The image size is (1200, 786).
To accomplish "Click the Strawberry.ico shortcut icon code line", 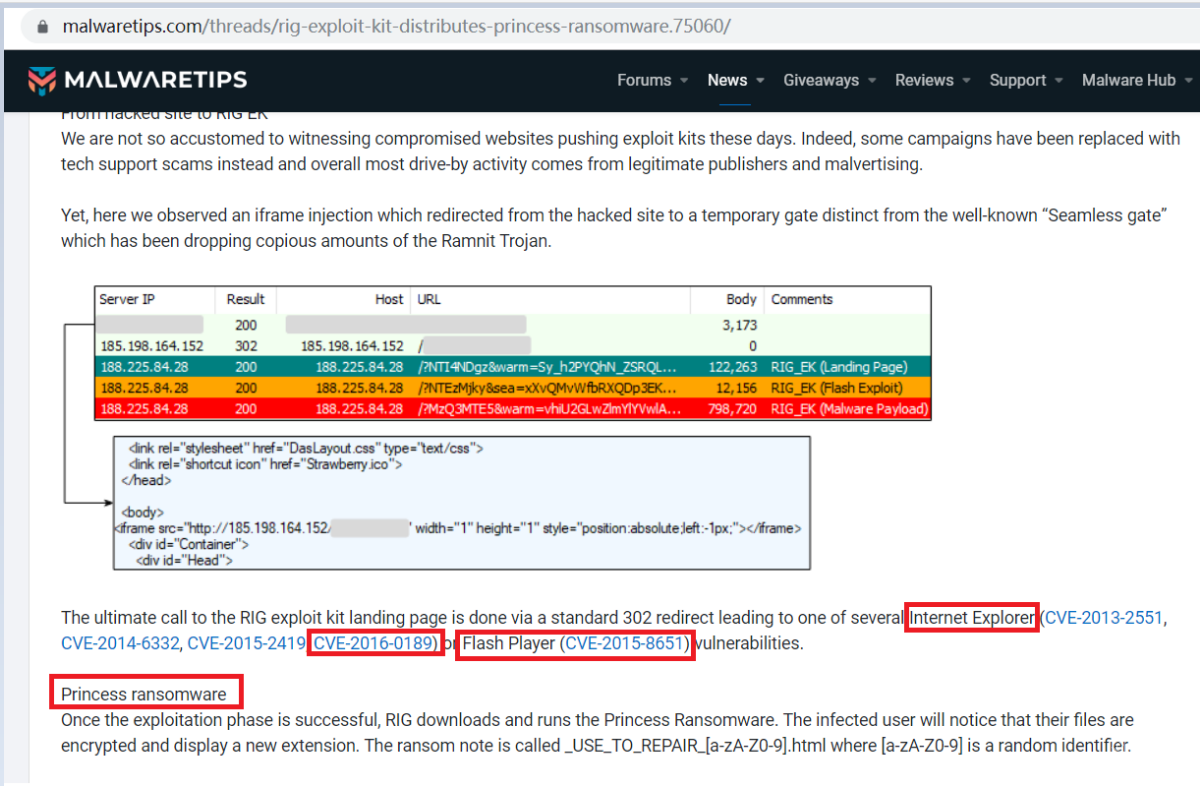I will 266,464.
